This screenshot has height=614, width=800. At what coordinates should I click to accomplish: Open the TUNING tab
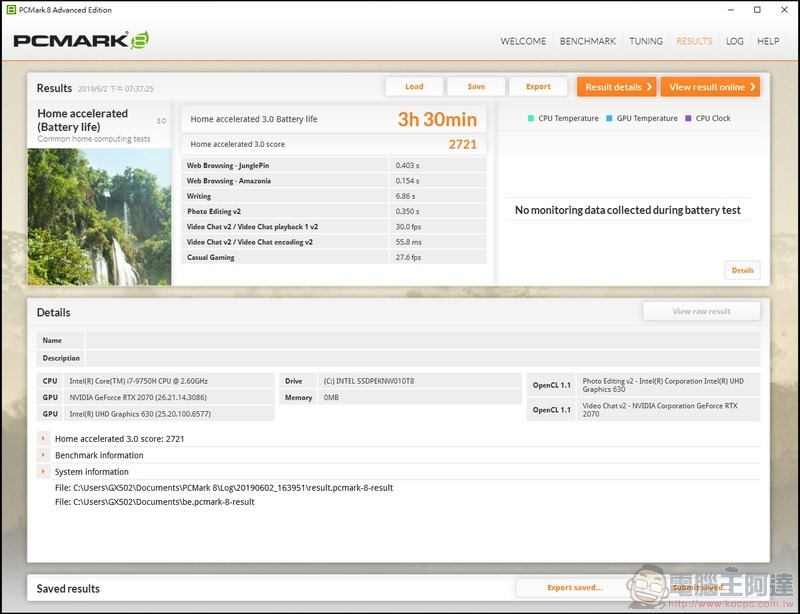click(646, 41)
